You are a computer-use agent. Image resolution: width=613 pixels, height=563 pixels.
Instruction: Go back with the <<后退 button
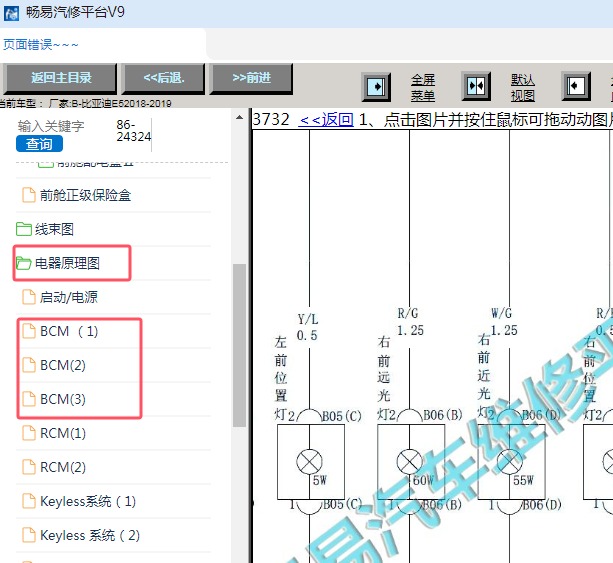(163, 78)
